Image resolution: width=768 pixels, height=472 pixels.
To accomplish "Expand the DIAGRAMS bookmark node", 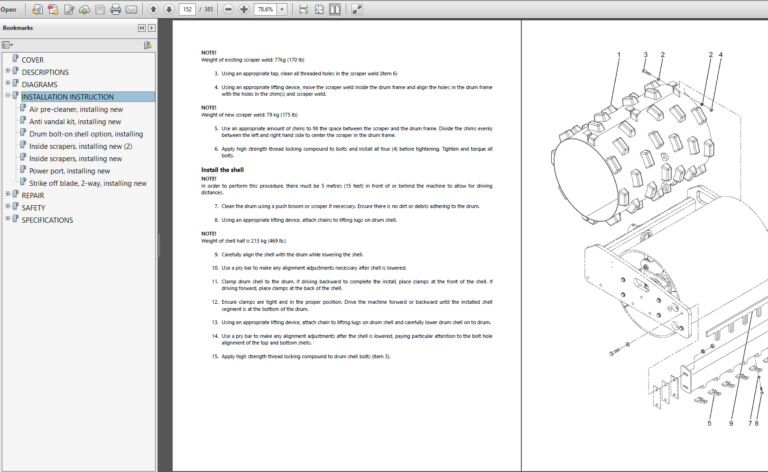I will tap(8, 83).
